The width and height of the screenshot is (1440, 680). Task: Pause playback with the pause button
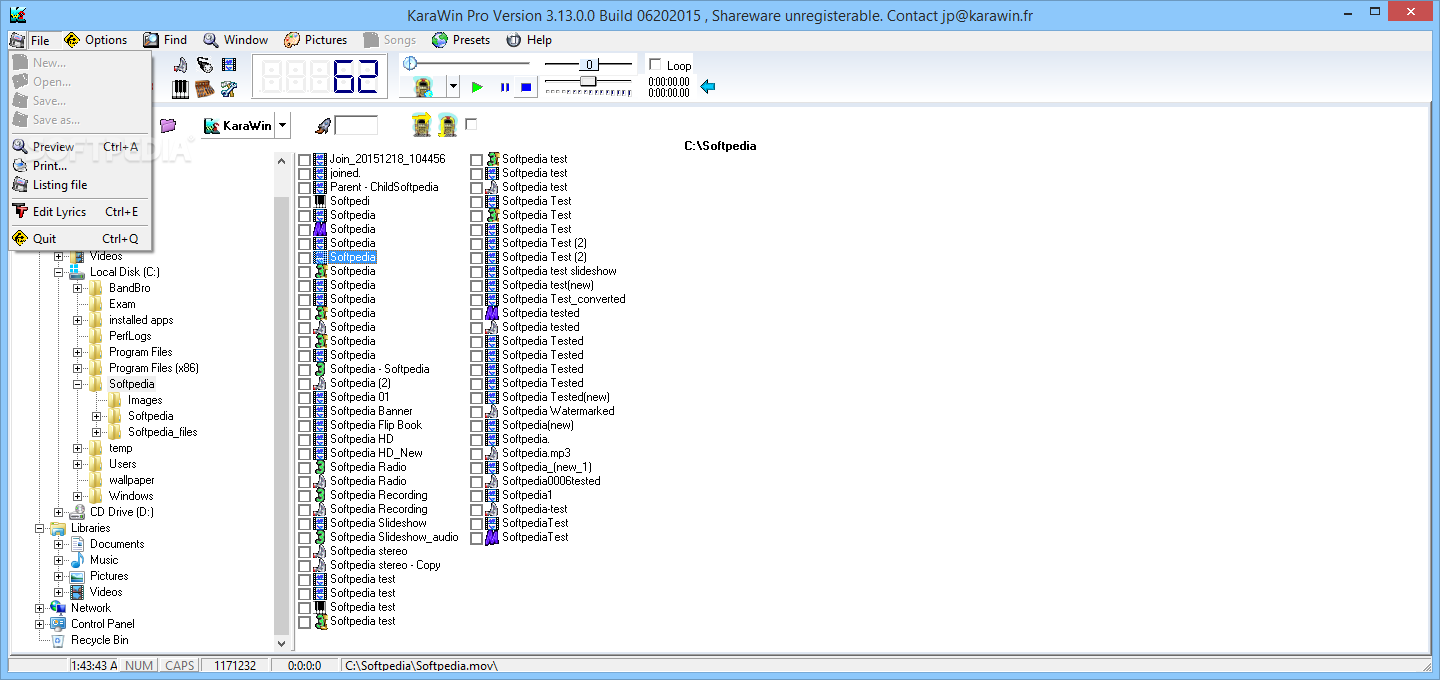(x=504, y=87)
